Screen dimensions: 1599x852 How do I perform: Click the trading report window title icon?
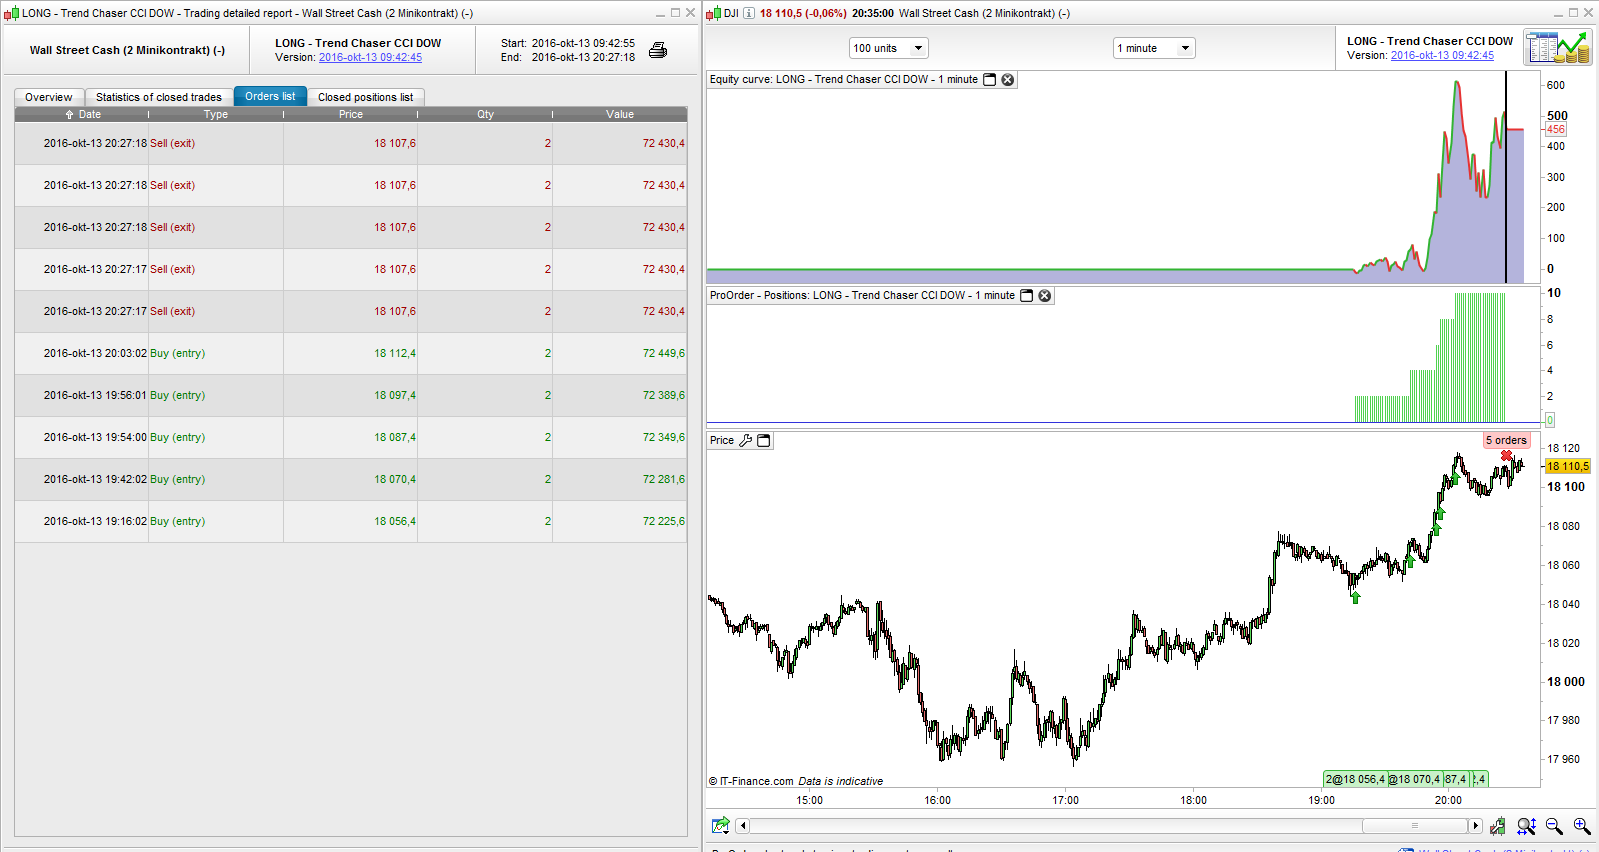click(x=12, y=13)
